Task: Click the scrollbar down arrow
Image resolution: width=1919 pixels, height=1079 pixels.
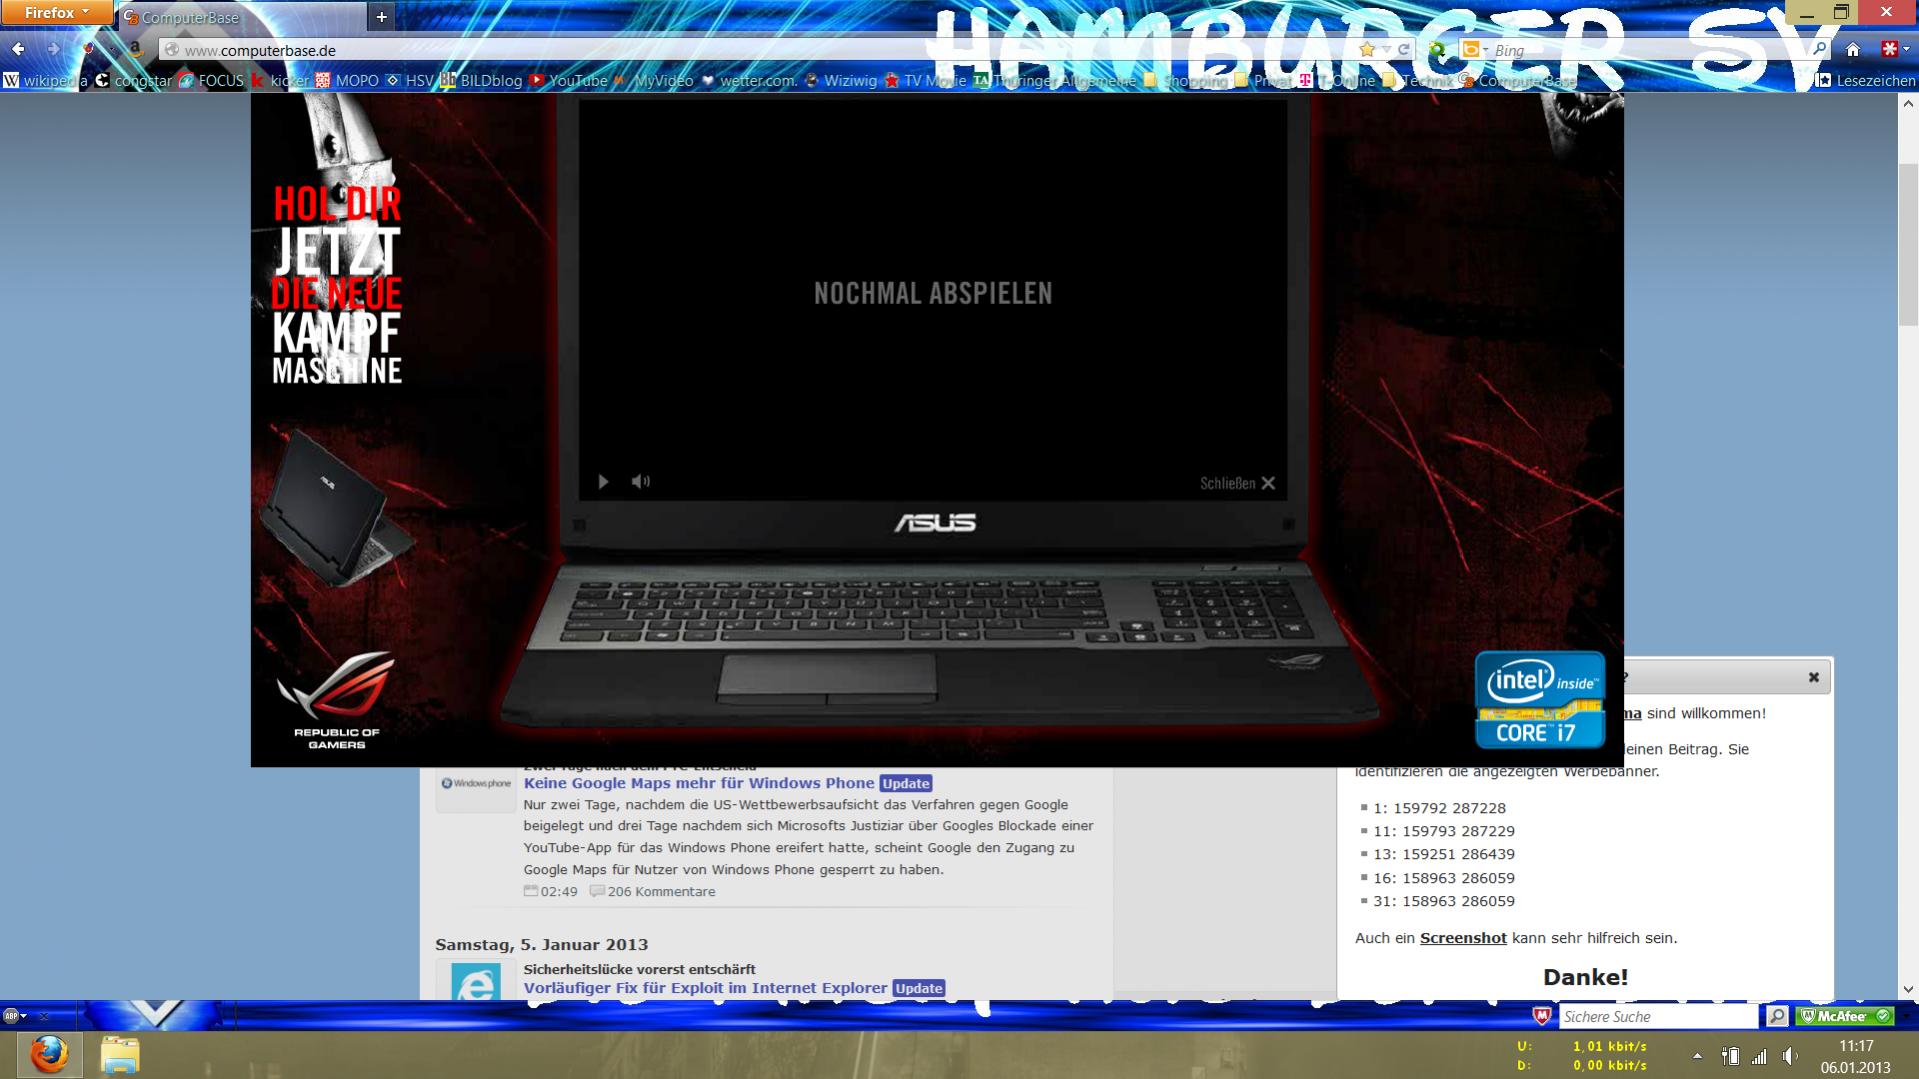Action: tap(1908, 989)
